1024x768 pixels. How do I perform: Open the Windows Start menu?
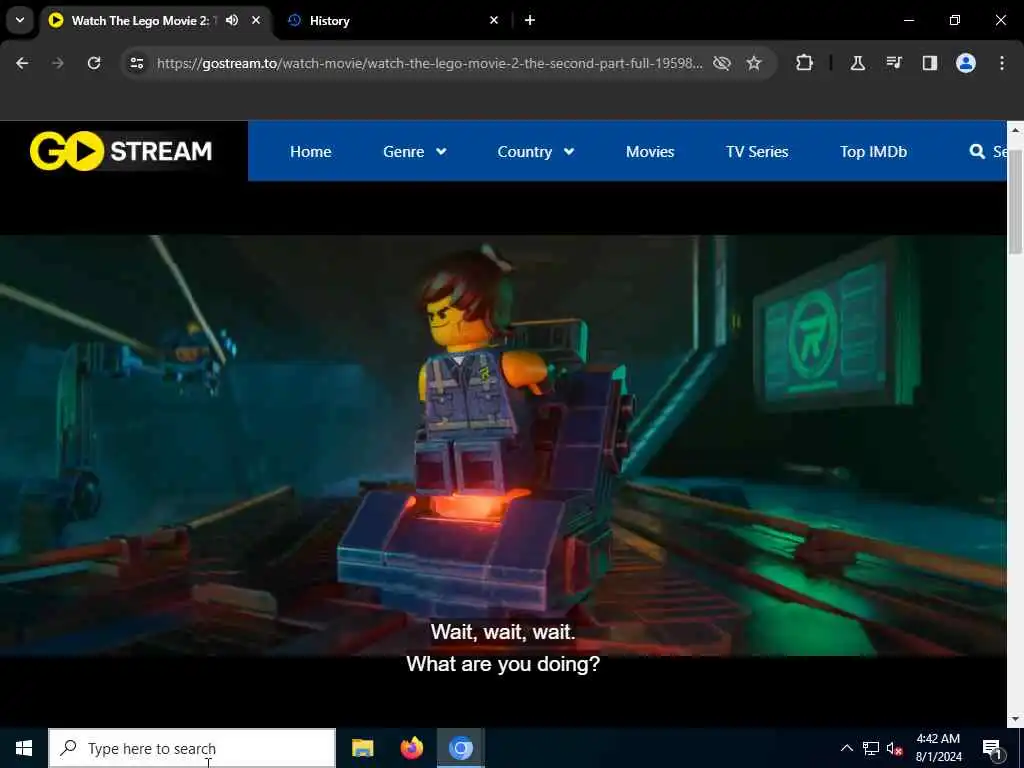[x=24, y=748]
